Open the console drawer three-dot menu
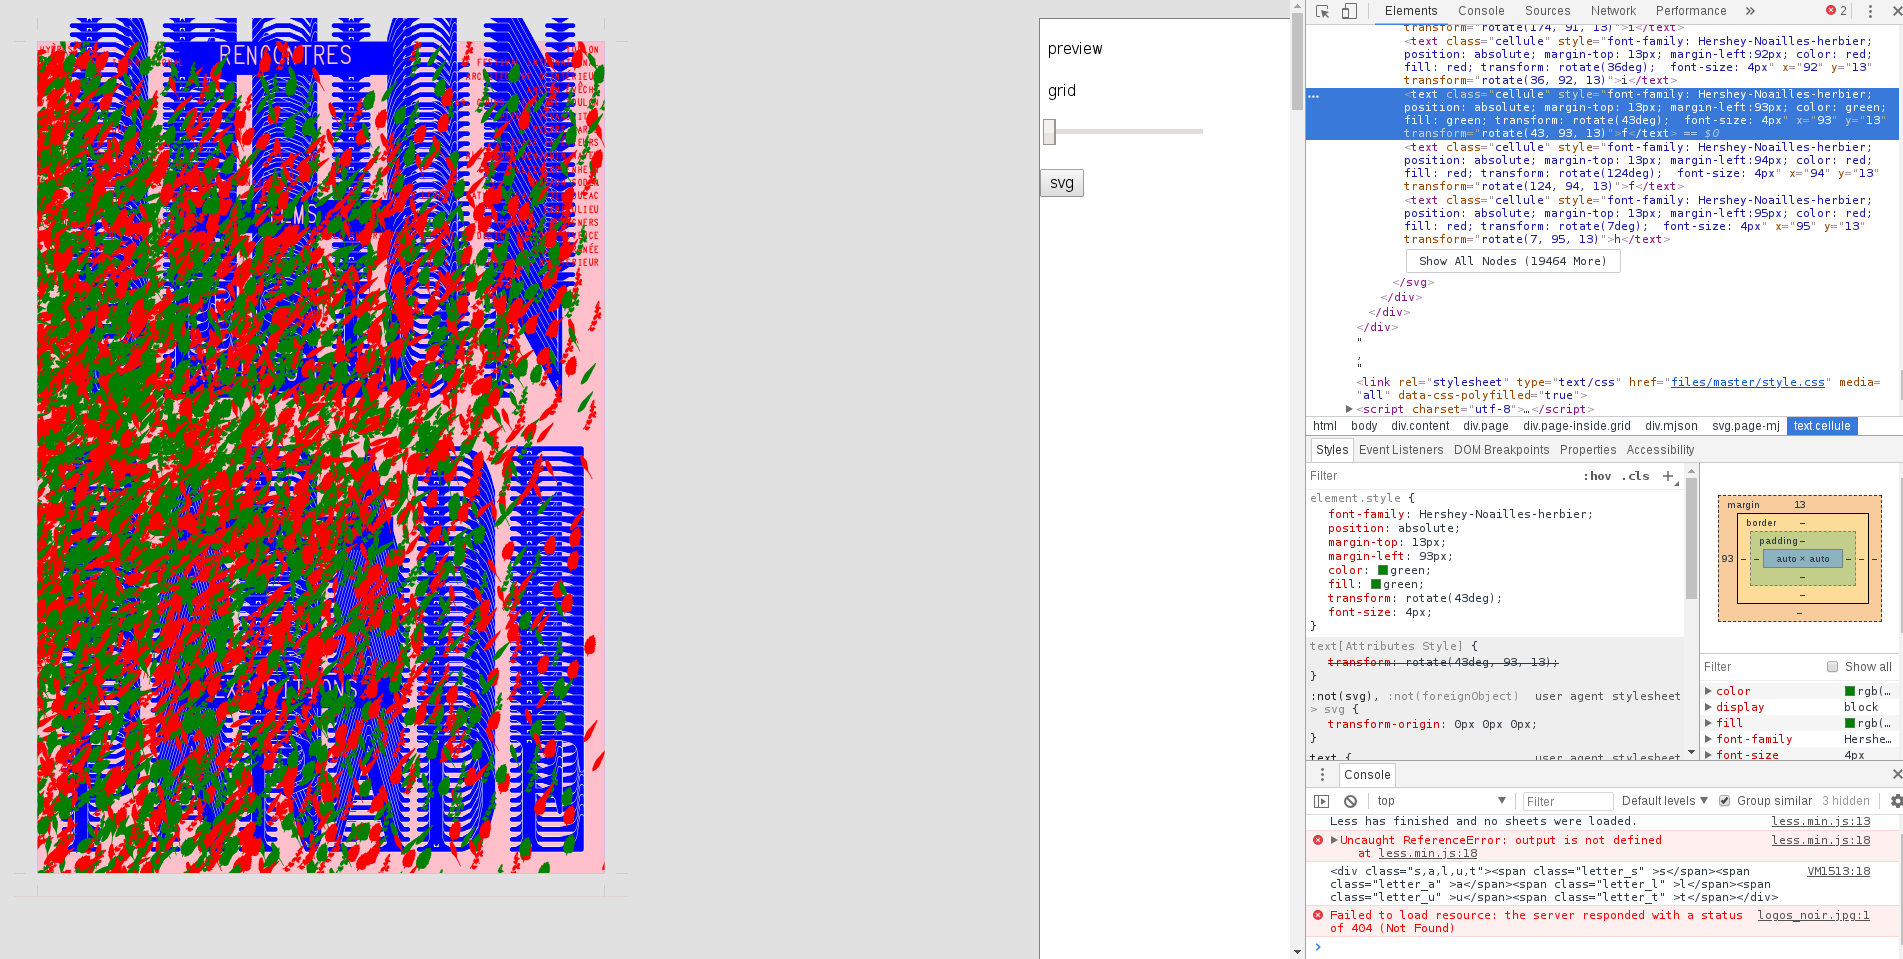This screenshot has width=1903, height=959. coord(1322,775)
